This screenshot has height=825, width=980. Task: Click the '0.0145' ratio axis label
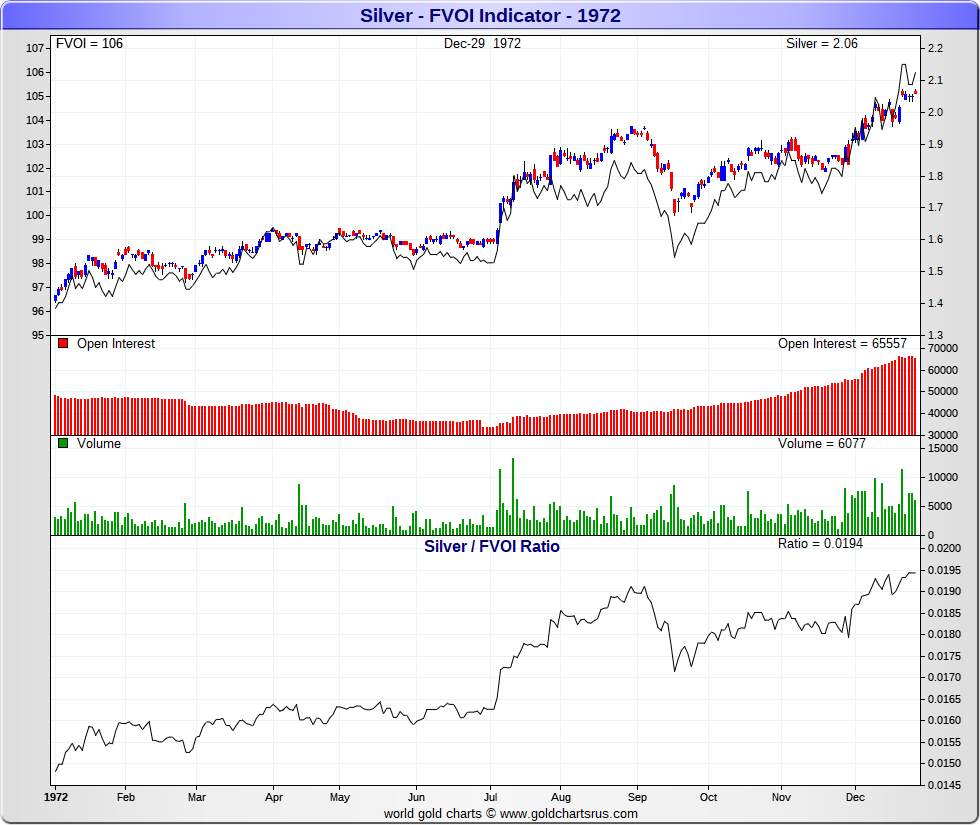click(944, 786)
